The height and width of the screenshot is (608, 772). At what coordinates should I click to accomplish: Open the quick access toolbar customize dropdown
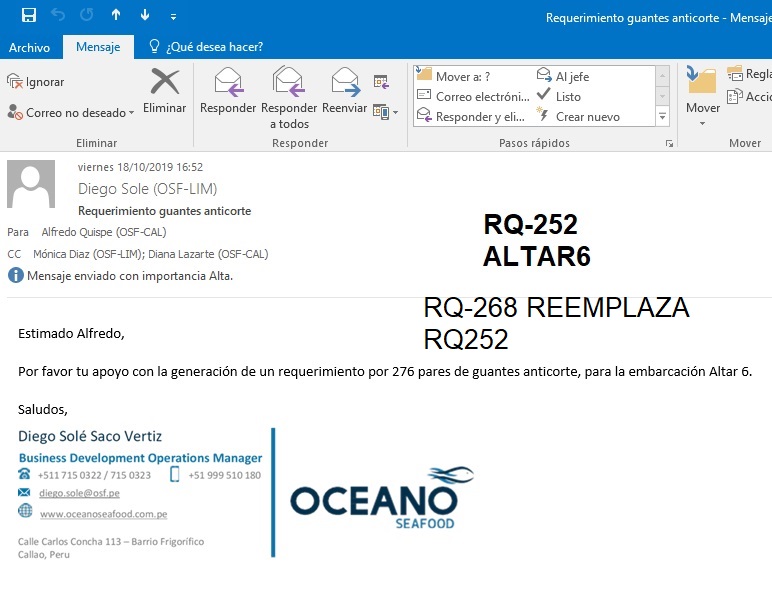[x=173, y=16]
